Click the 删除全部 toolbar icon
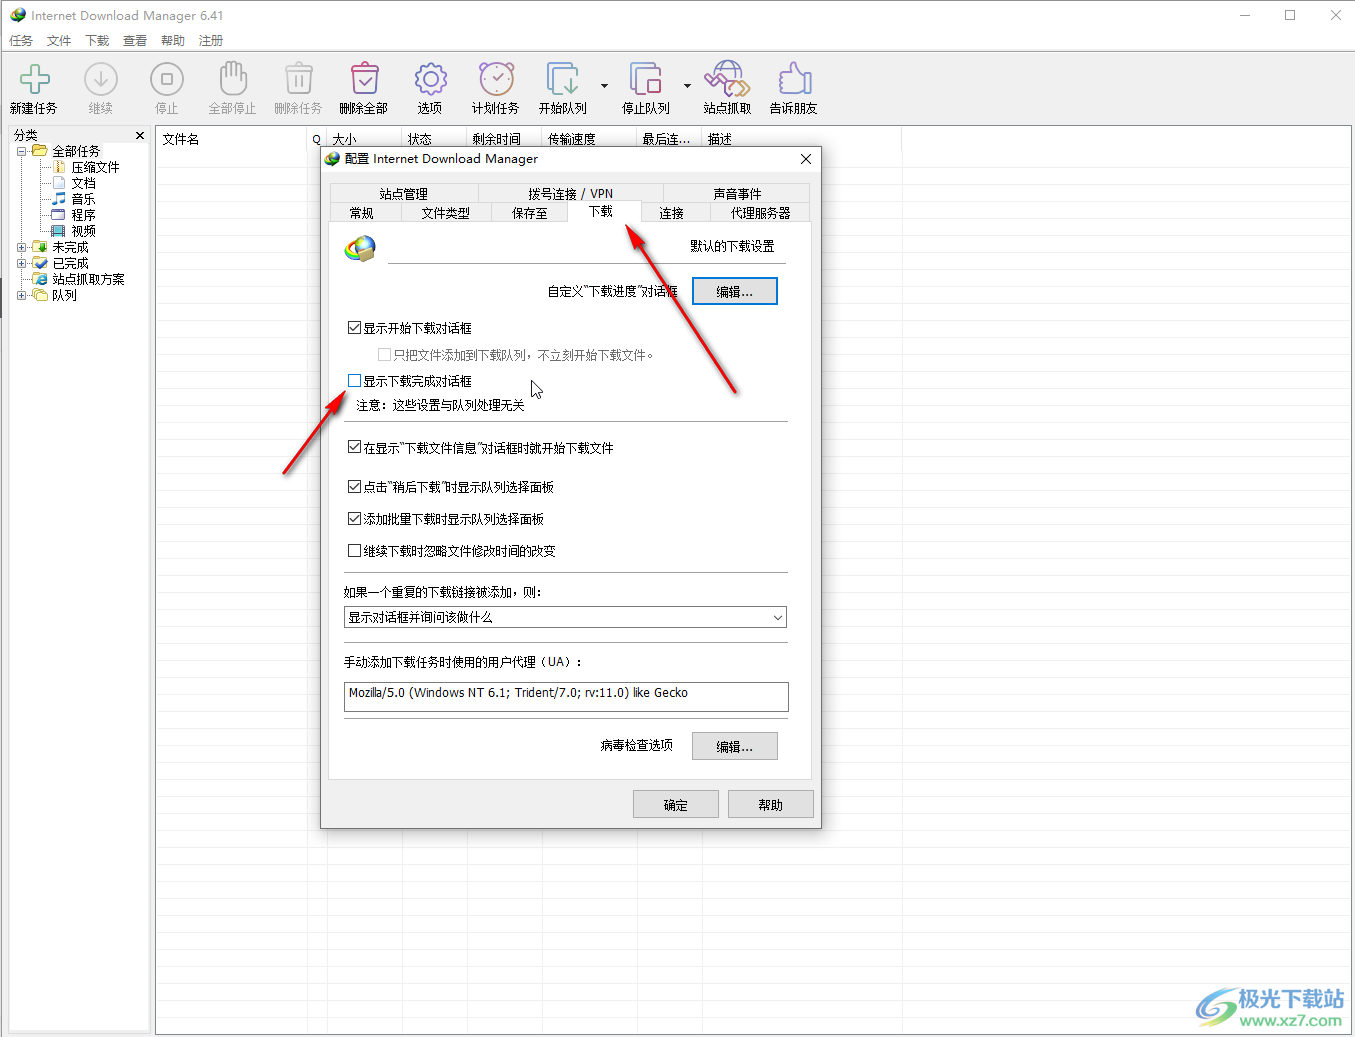The height and width of the screenshot is (1037, 1355). pyautogui.click(x=364, y=79)
